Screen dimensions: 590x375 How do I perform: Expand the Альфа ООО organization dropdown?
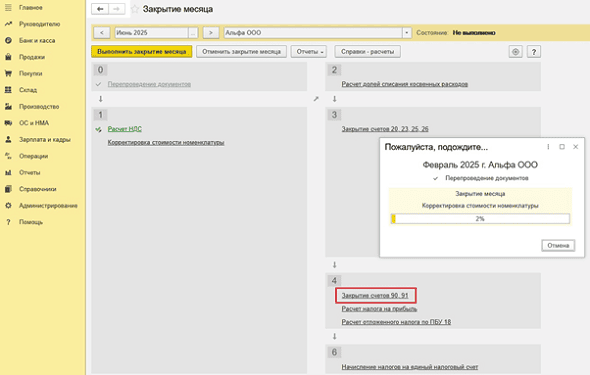point(407,33)
